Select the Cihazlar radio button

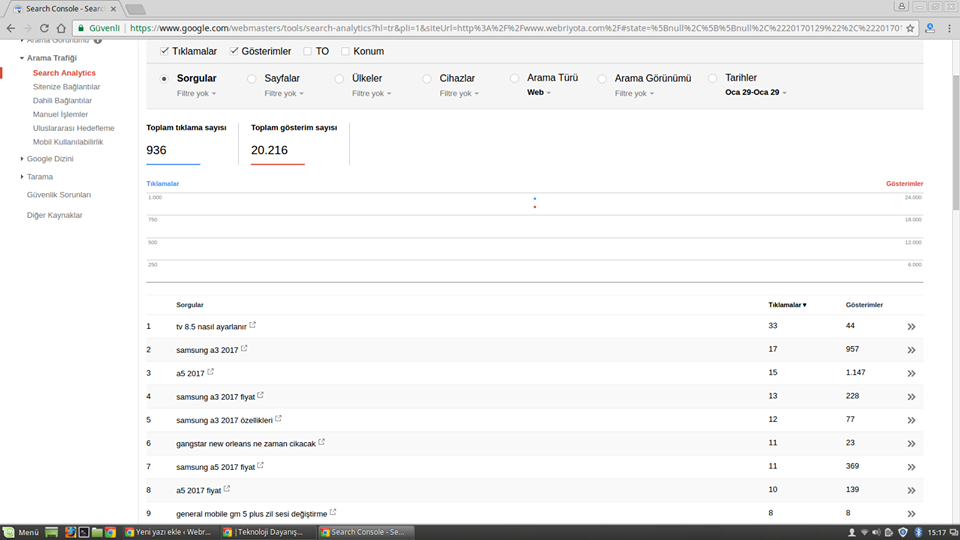pyautogui.click(x=427, y=78)
